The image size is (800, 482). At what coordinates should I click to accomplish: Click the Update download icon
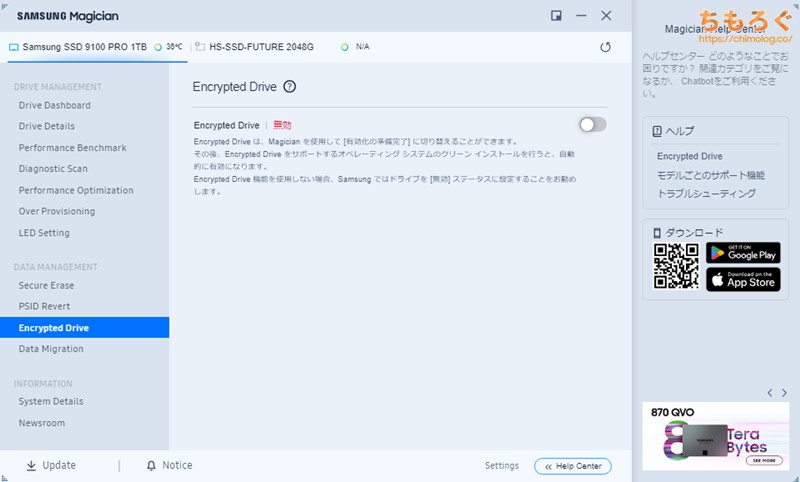pyautogui.click(x=31, y=466)
